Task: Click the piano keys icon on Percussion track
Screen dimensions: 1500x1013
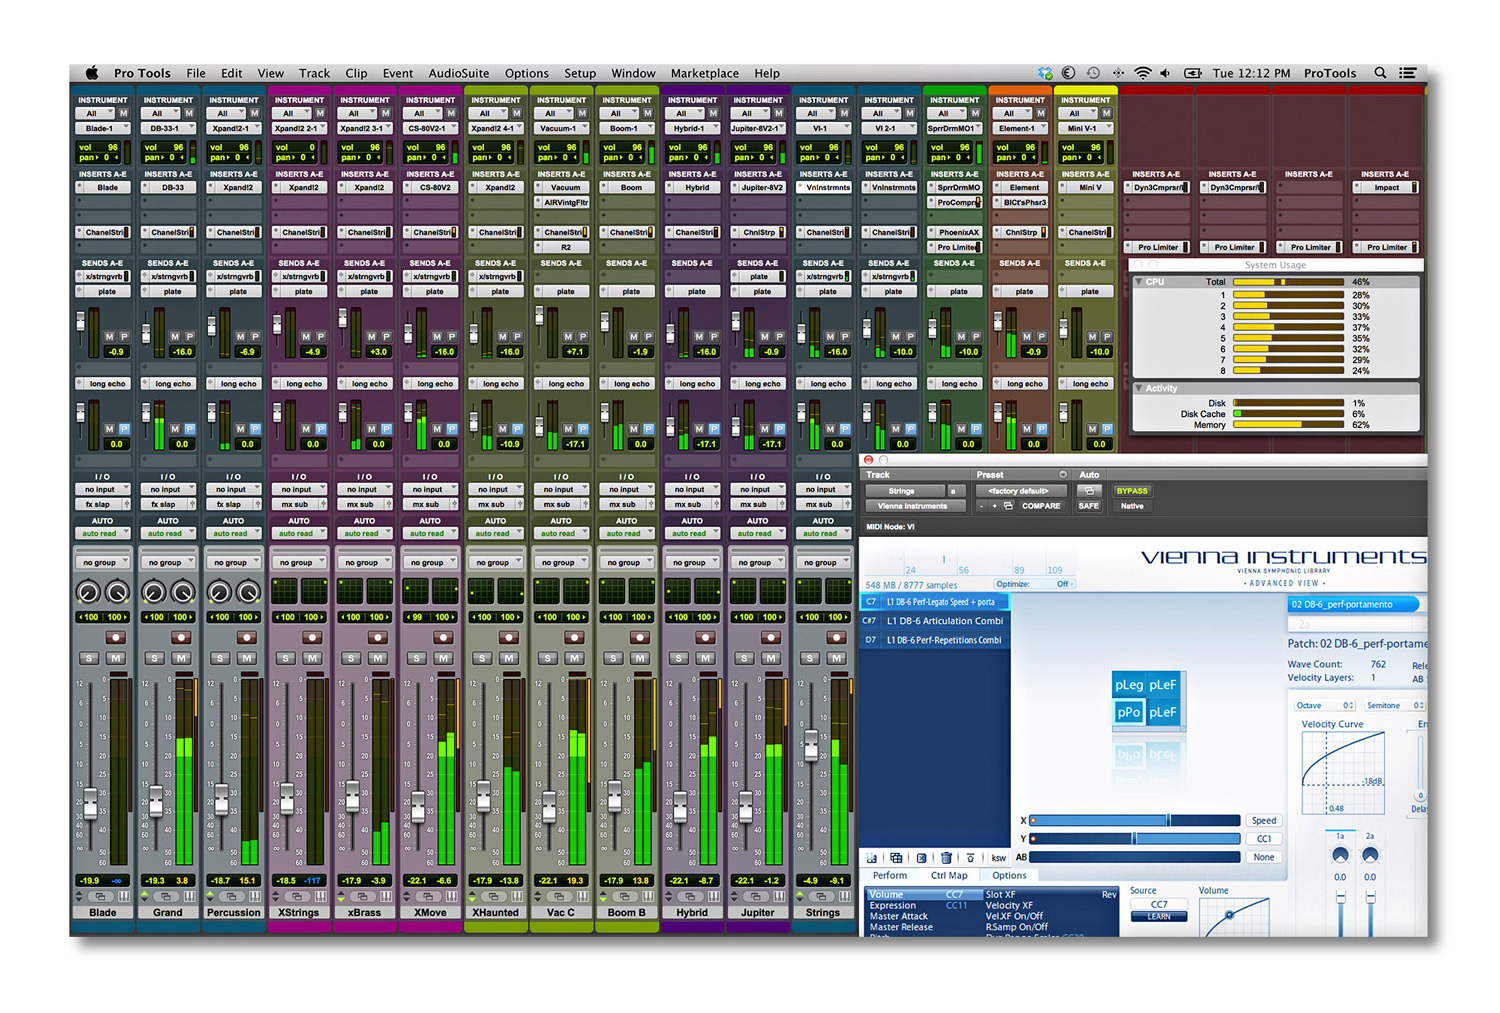Action: [254, 897]
